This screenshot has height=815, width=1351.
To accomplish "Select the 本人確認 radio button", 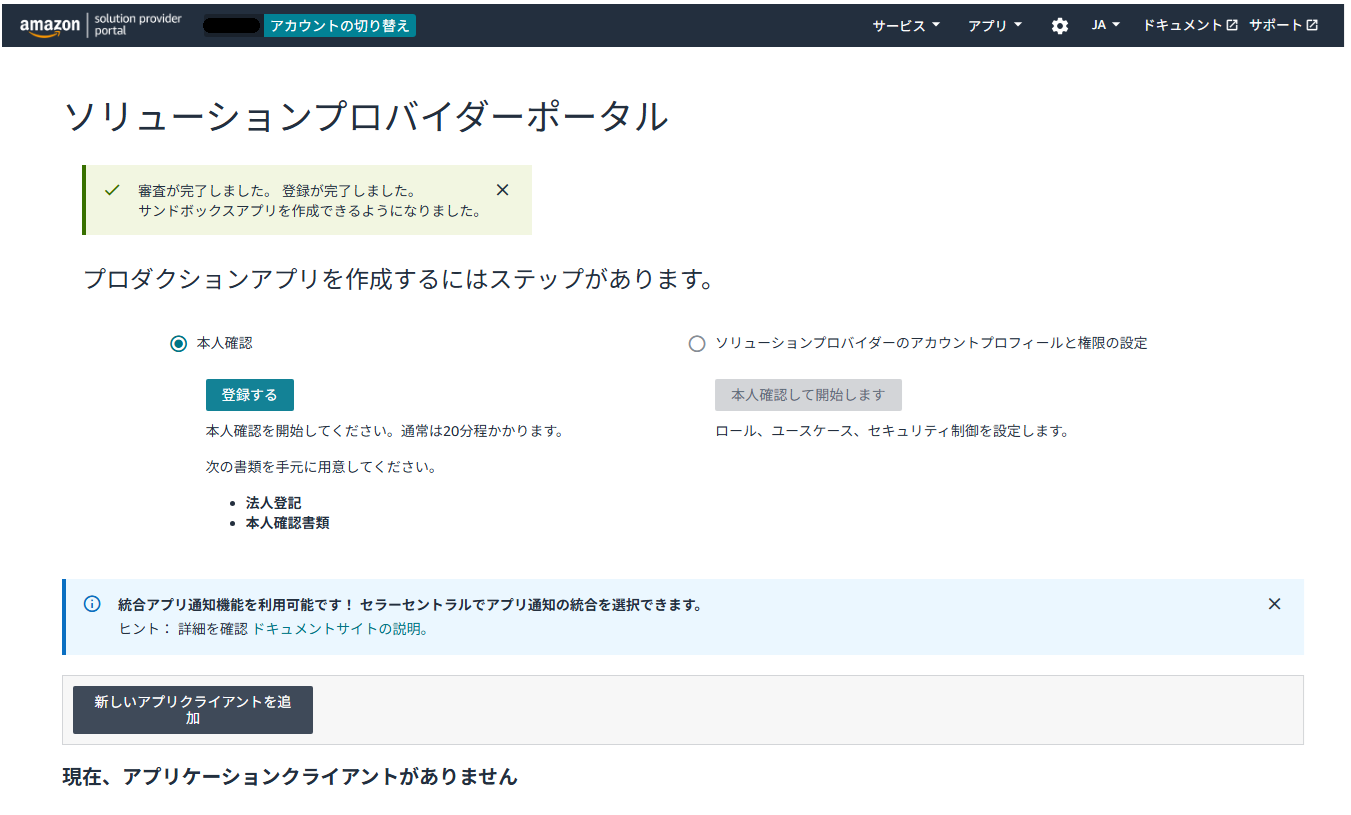I will coord(178,343).
